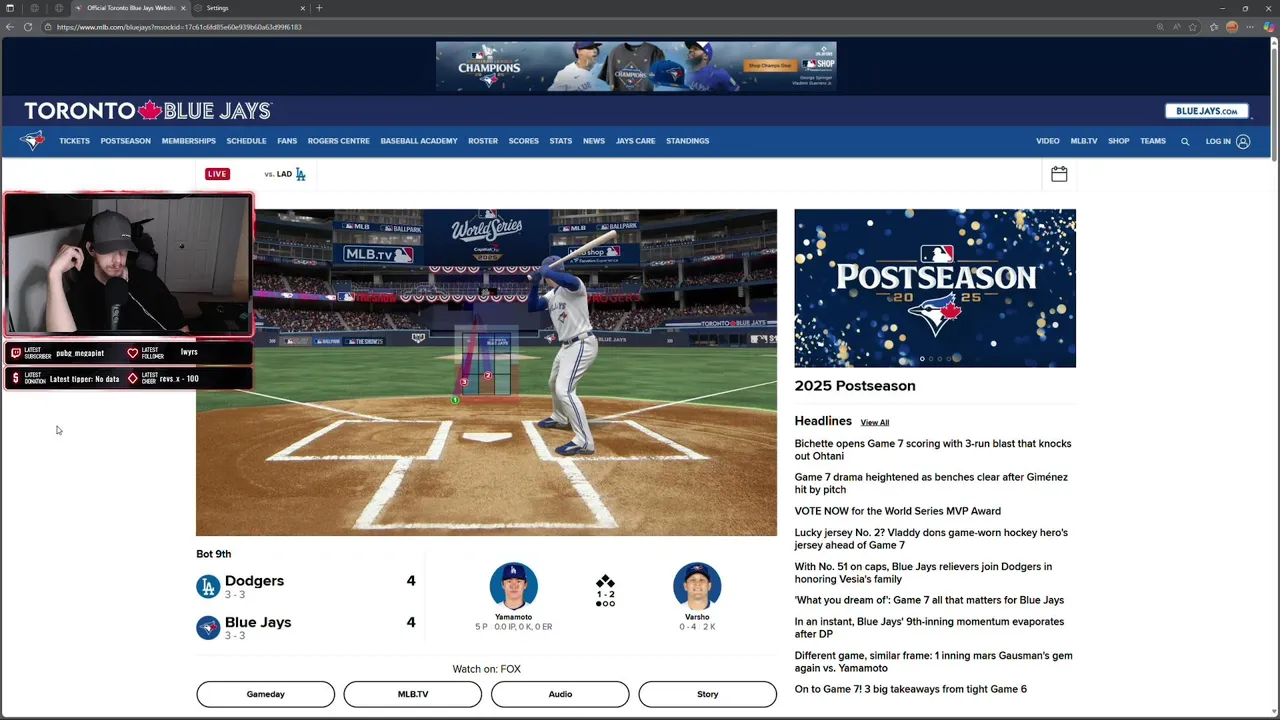The image size is (1280, 720).
Task: Go to STATS in nav bar
Action: pyautogui.click(x=561, y=141)
